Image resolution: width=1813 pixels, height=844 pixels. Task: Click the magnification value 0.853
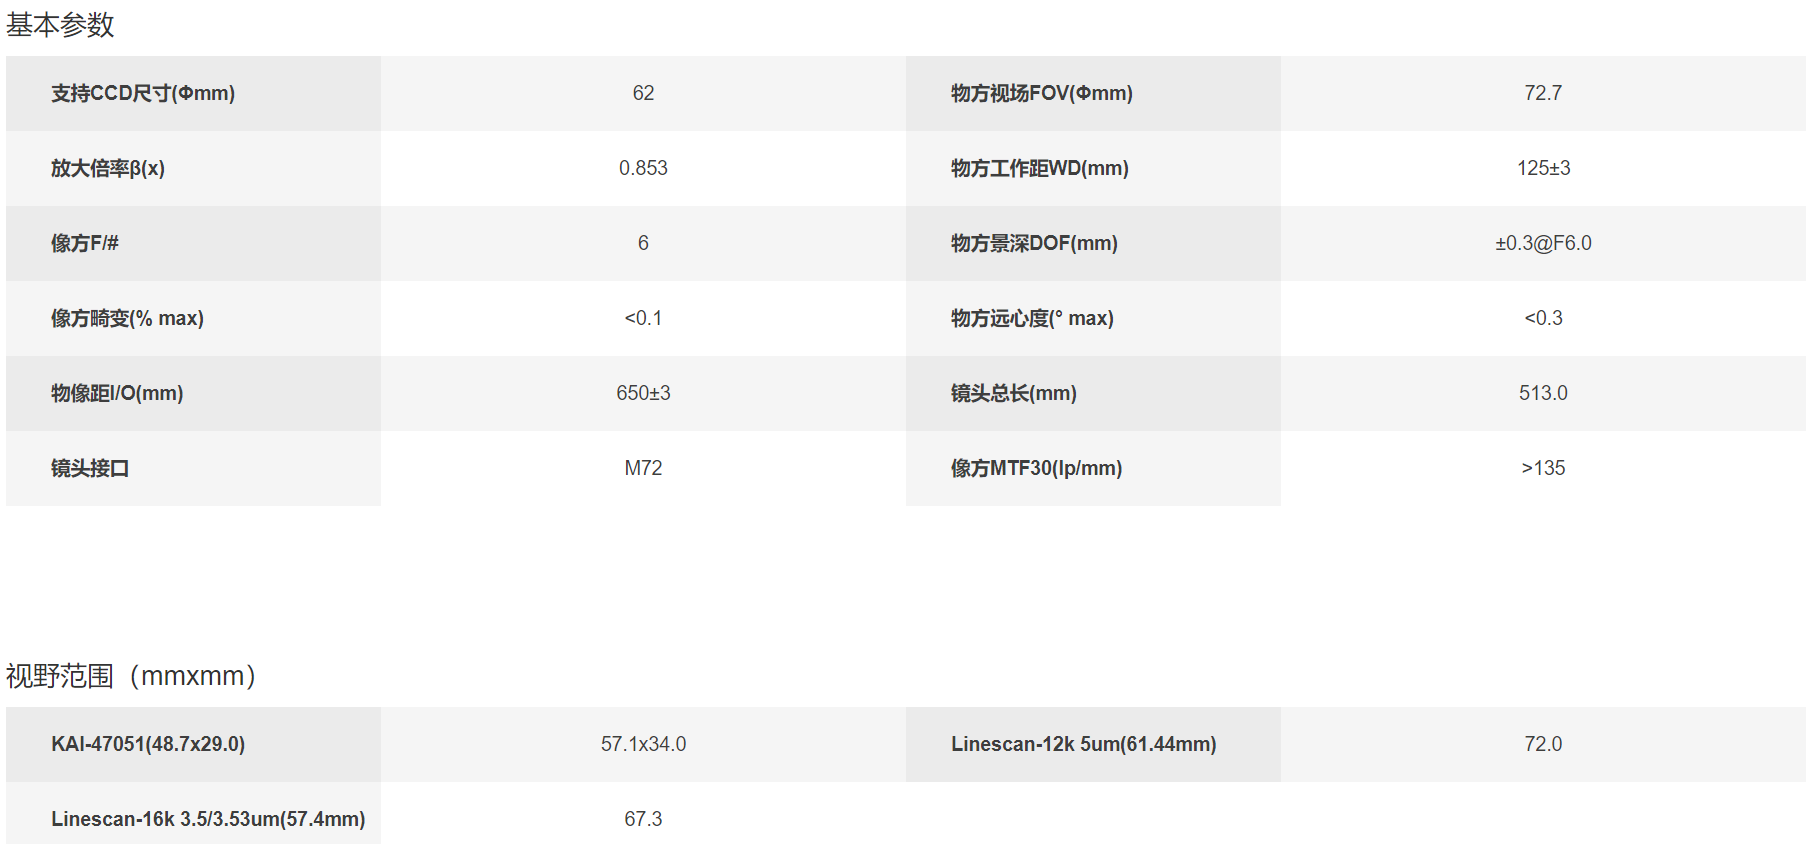[643, 168]
